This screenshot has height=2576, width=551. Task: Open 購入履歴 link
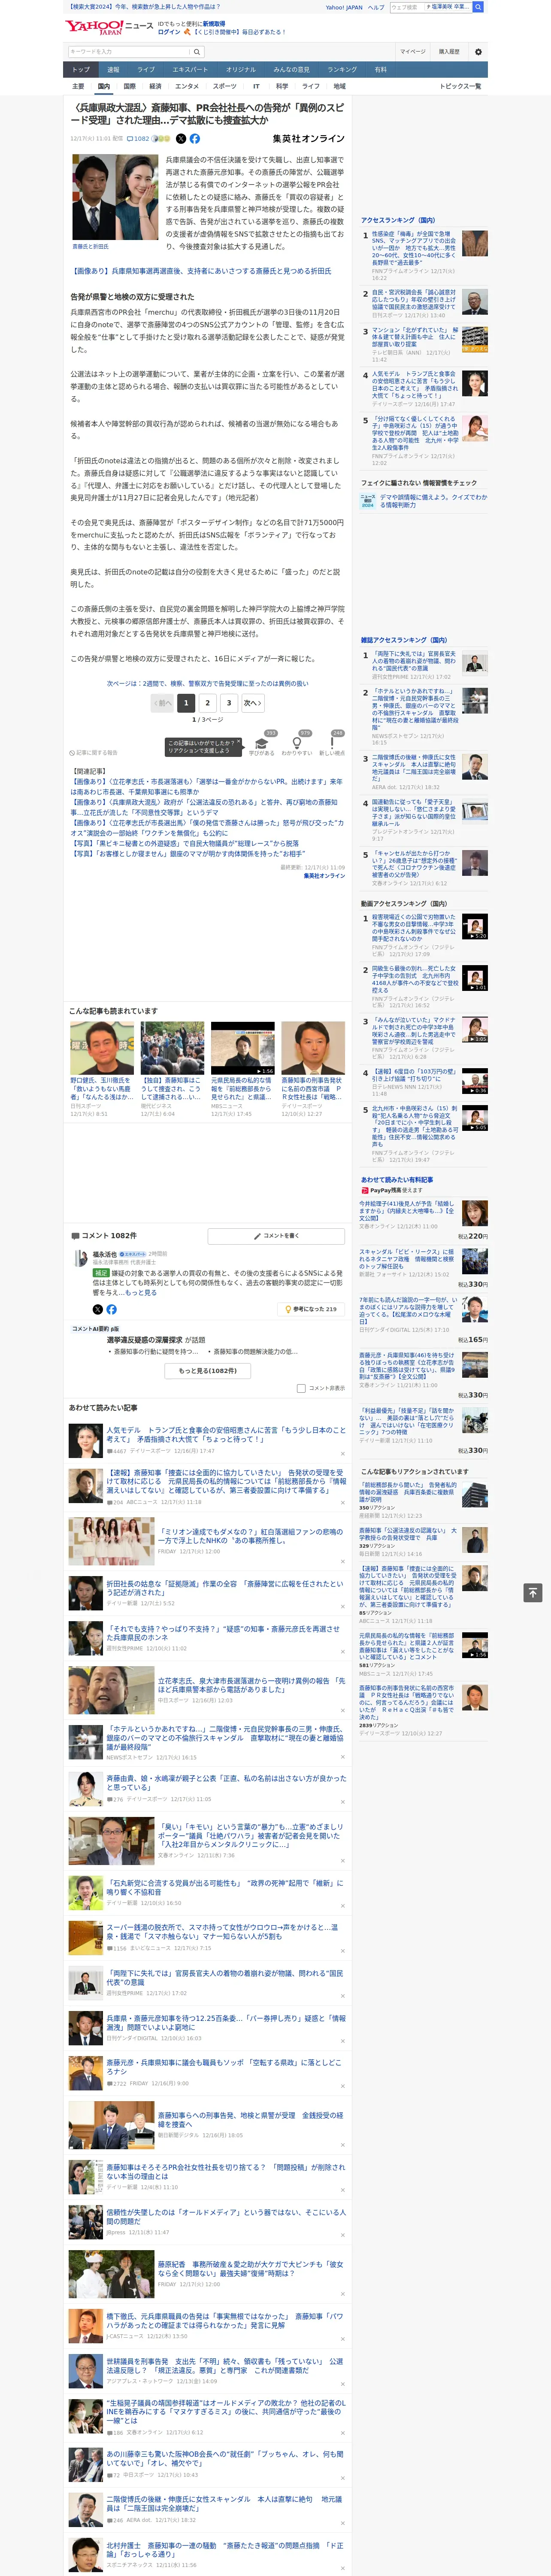449,51
